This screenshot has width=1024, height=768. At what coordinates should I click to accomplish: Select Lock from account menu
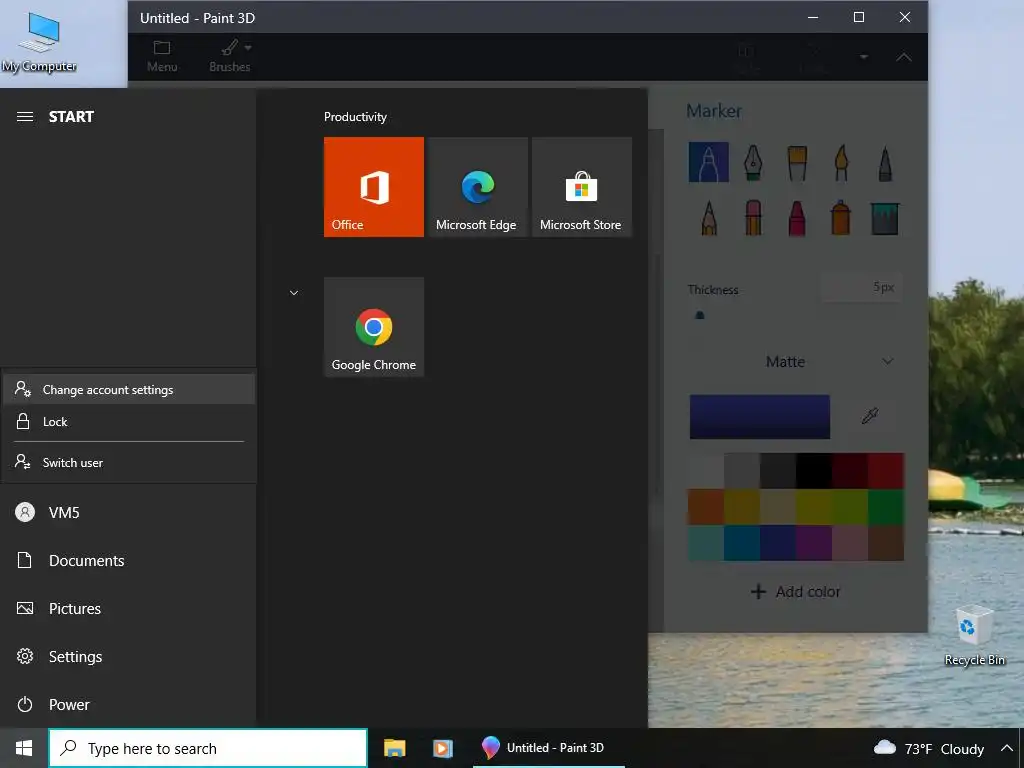pyautogui.click(x=129, y=422)
